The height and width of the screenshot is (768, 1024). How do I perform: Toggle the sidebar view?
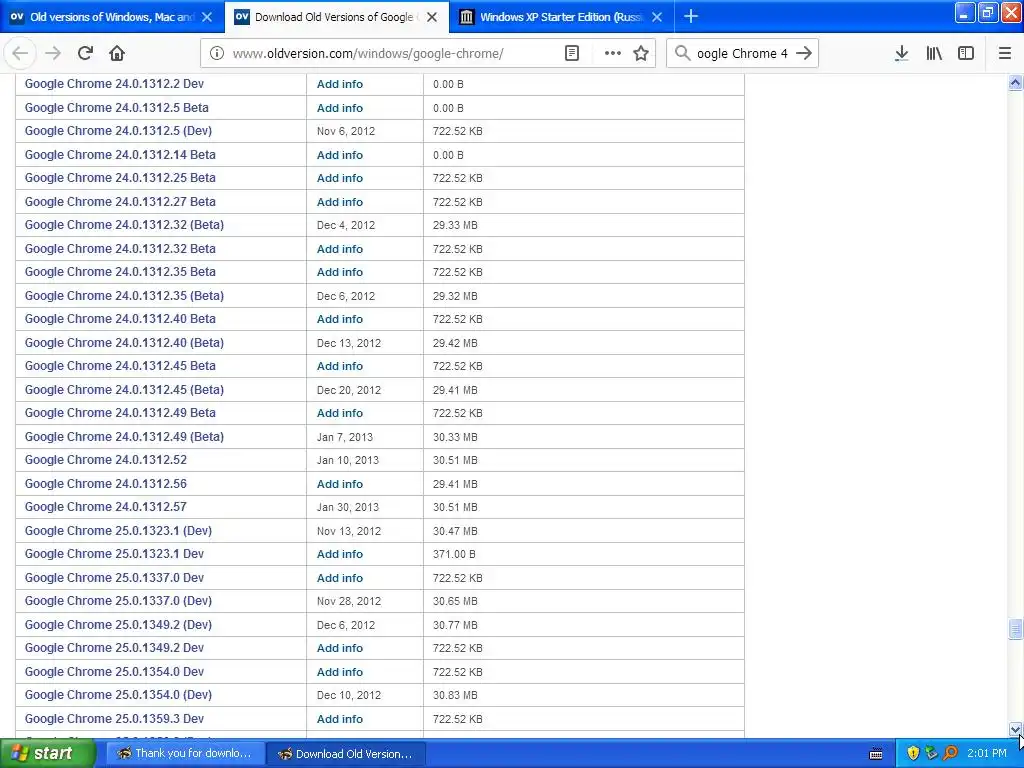coord(966,54)
